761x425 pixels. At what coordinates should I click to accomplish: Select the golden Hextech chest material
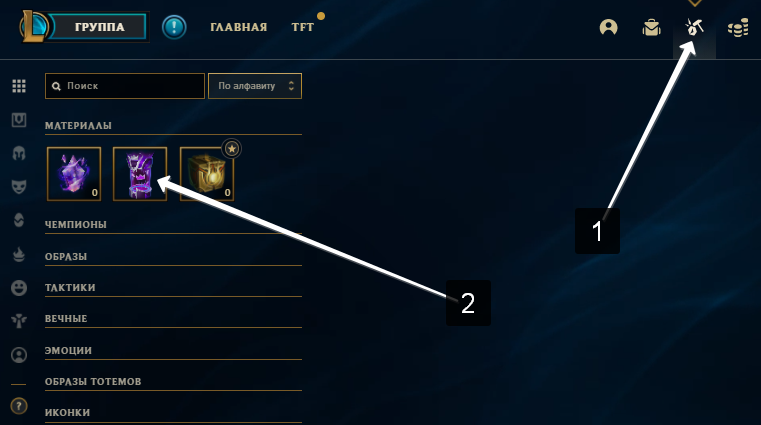[207, 174]
